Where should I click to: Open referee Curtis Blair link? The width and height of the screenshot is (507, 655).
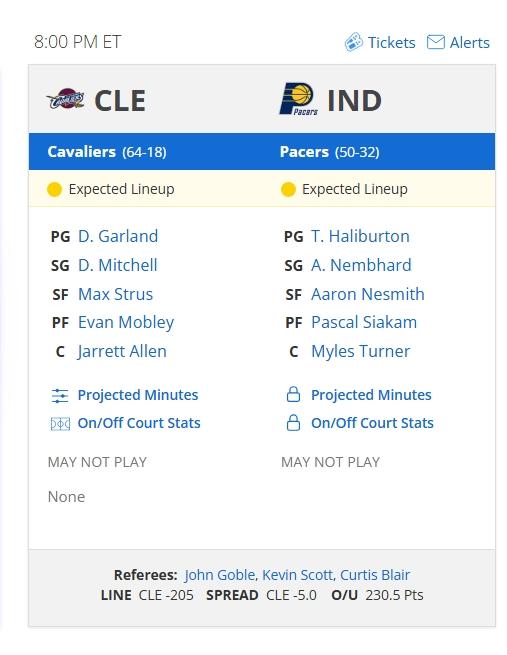point(375,575)
